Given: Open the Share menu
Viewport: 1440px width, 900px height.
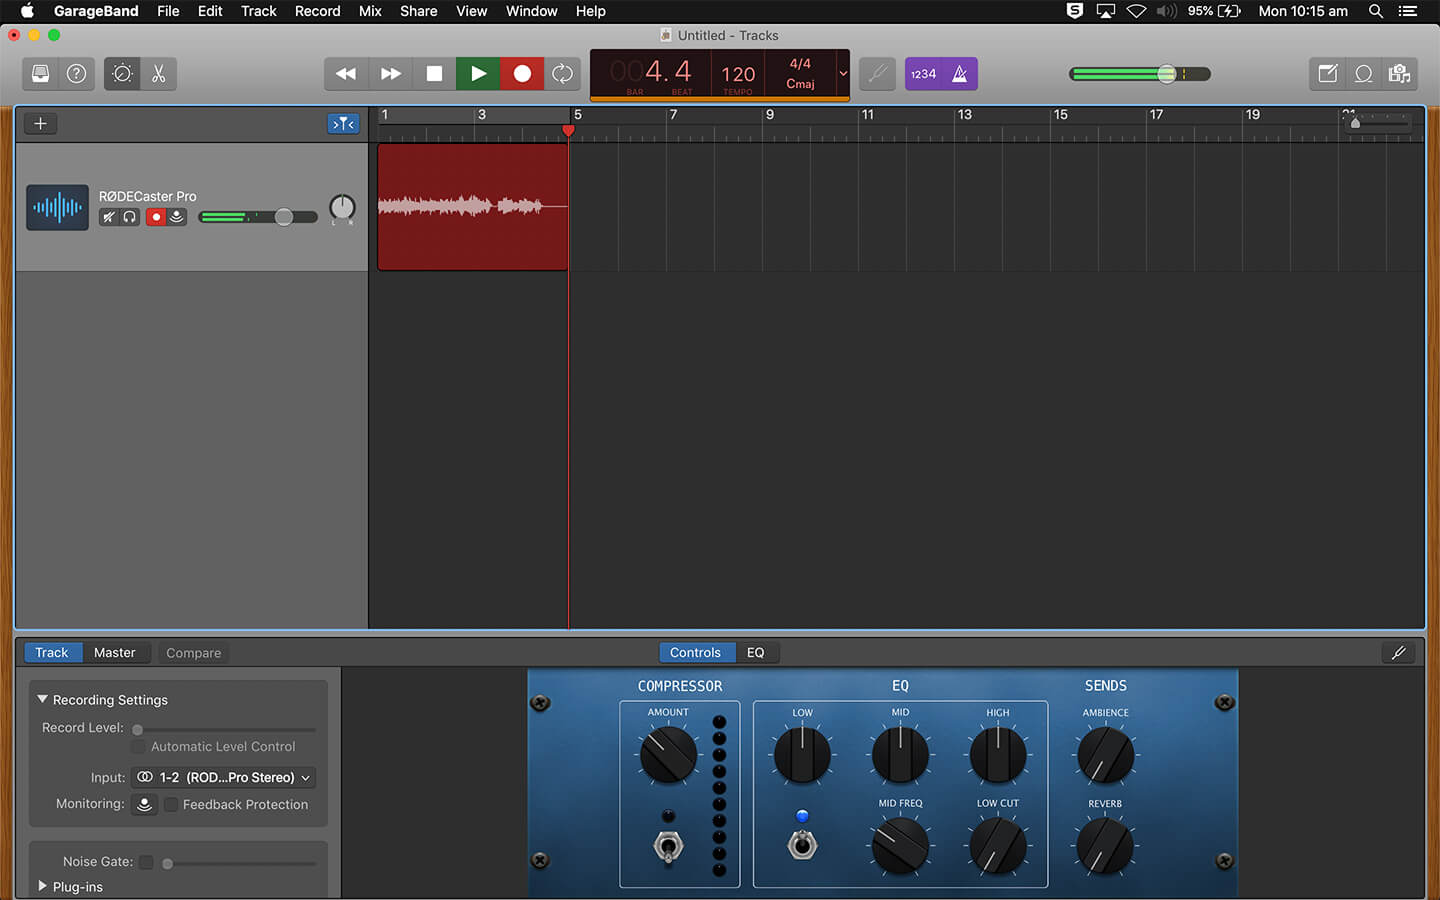Looking at the screenshot, I should (x=418, y=11).
